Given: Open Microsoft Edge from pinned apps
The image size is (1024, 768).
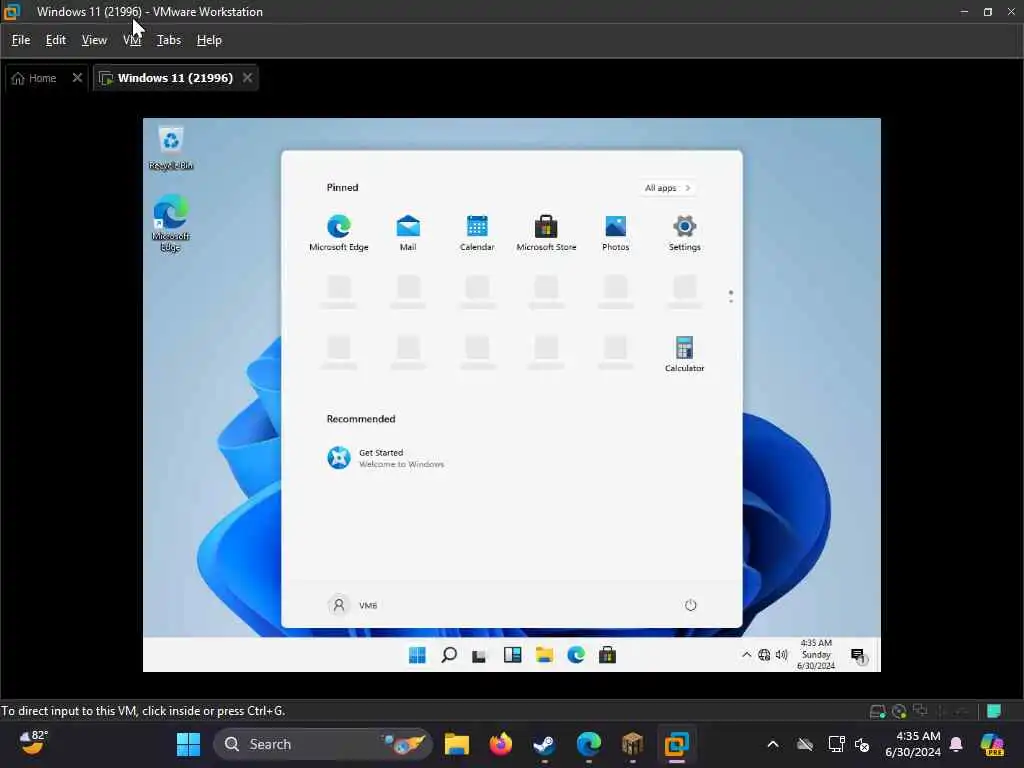Looking at the screenshot, I should point(338,232).
